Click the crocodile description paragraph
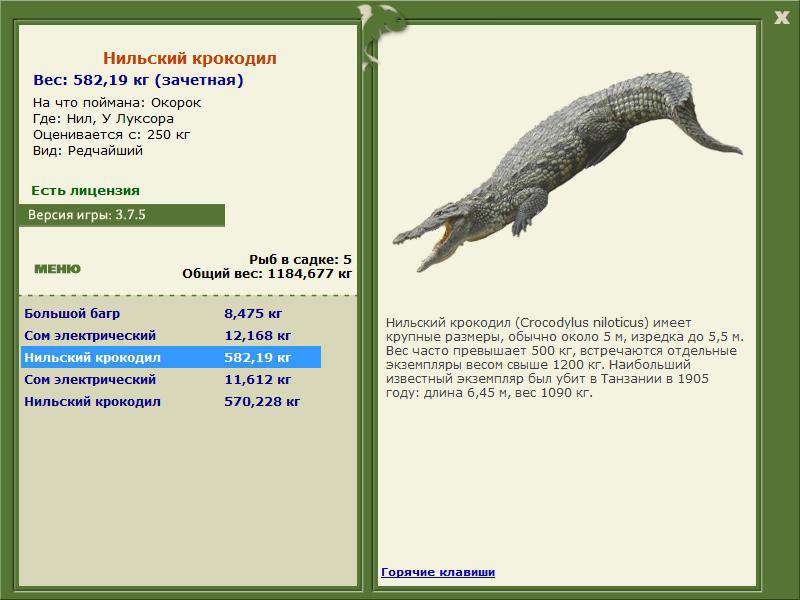Viewport: 800px width, 600px height. 565,358
